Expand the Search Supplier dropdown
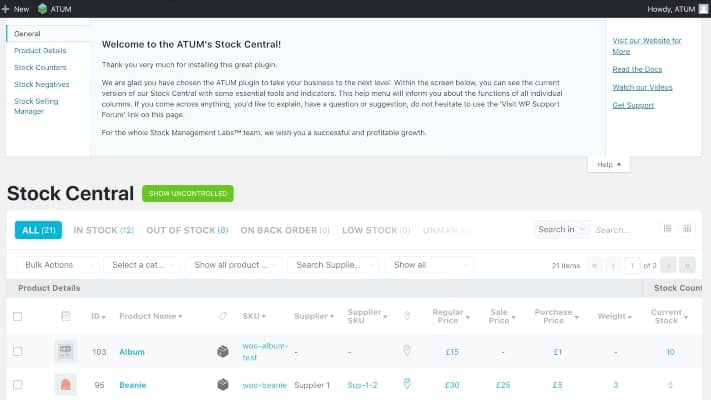The image size is (711, 400). (333, 265)
